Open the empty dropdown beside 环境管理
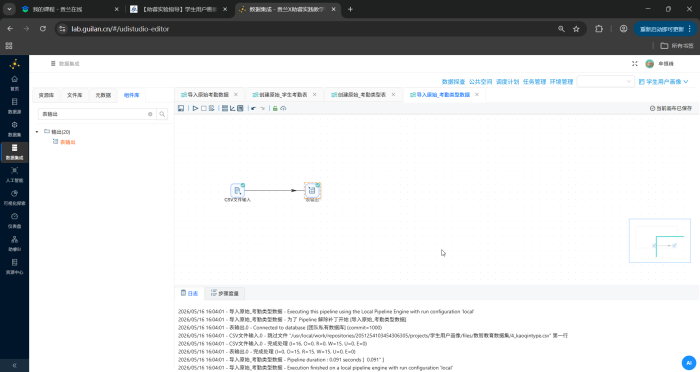 (x=605, y=81)
